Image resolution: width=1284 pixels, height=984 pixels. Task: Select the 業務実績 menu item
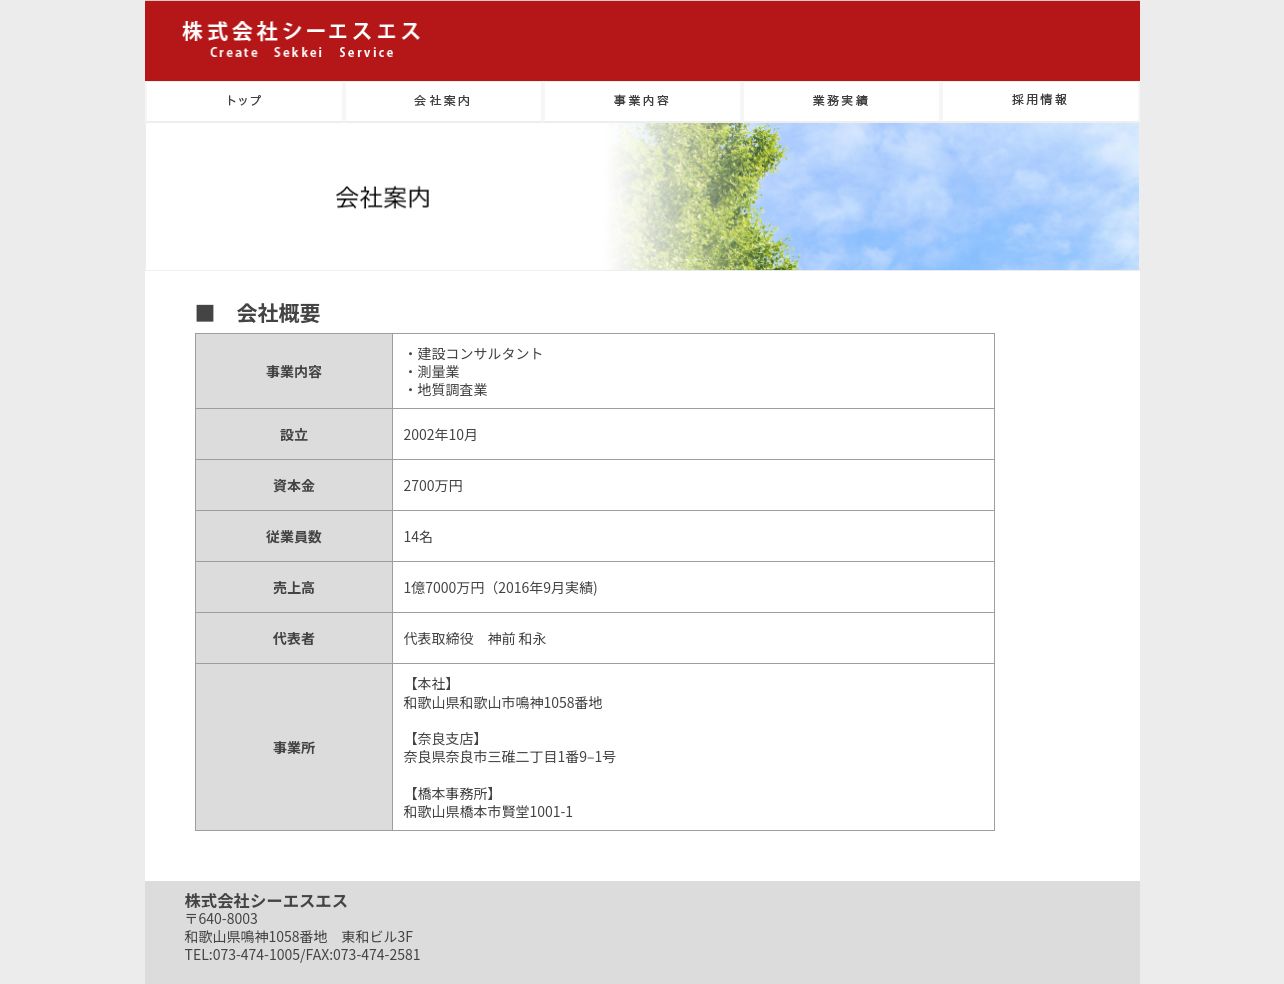tap(841, 101)
